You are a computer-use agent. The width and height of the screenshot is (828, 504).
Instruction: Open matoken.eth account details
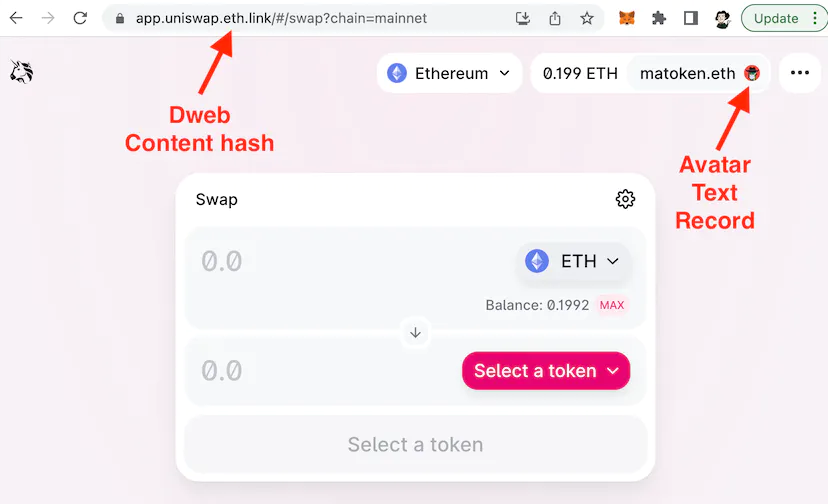pos(699,73)
